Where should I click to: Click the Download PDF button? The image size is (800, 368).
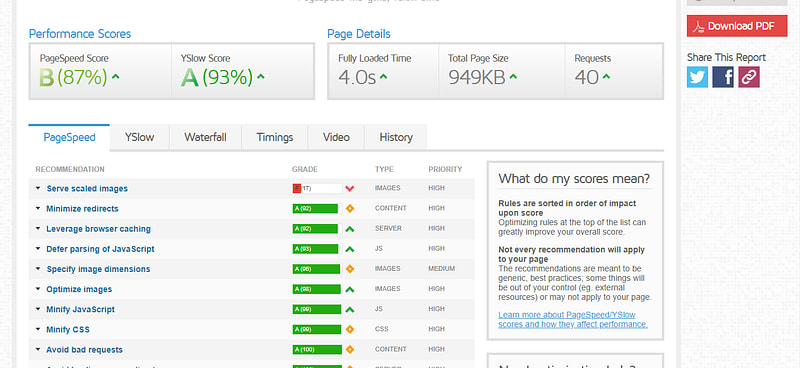737,26
